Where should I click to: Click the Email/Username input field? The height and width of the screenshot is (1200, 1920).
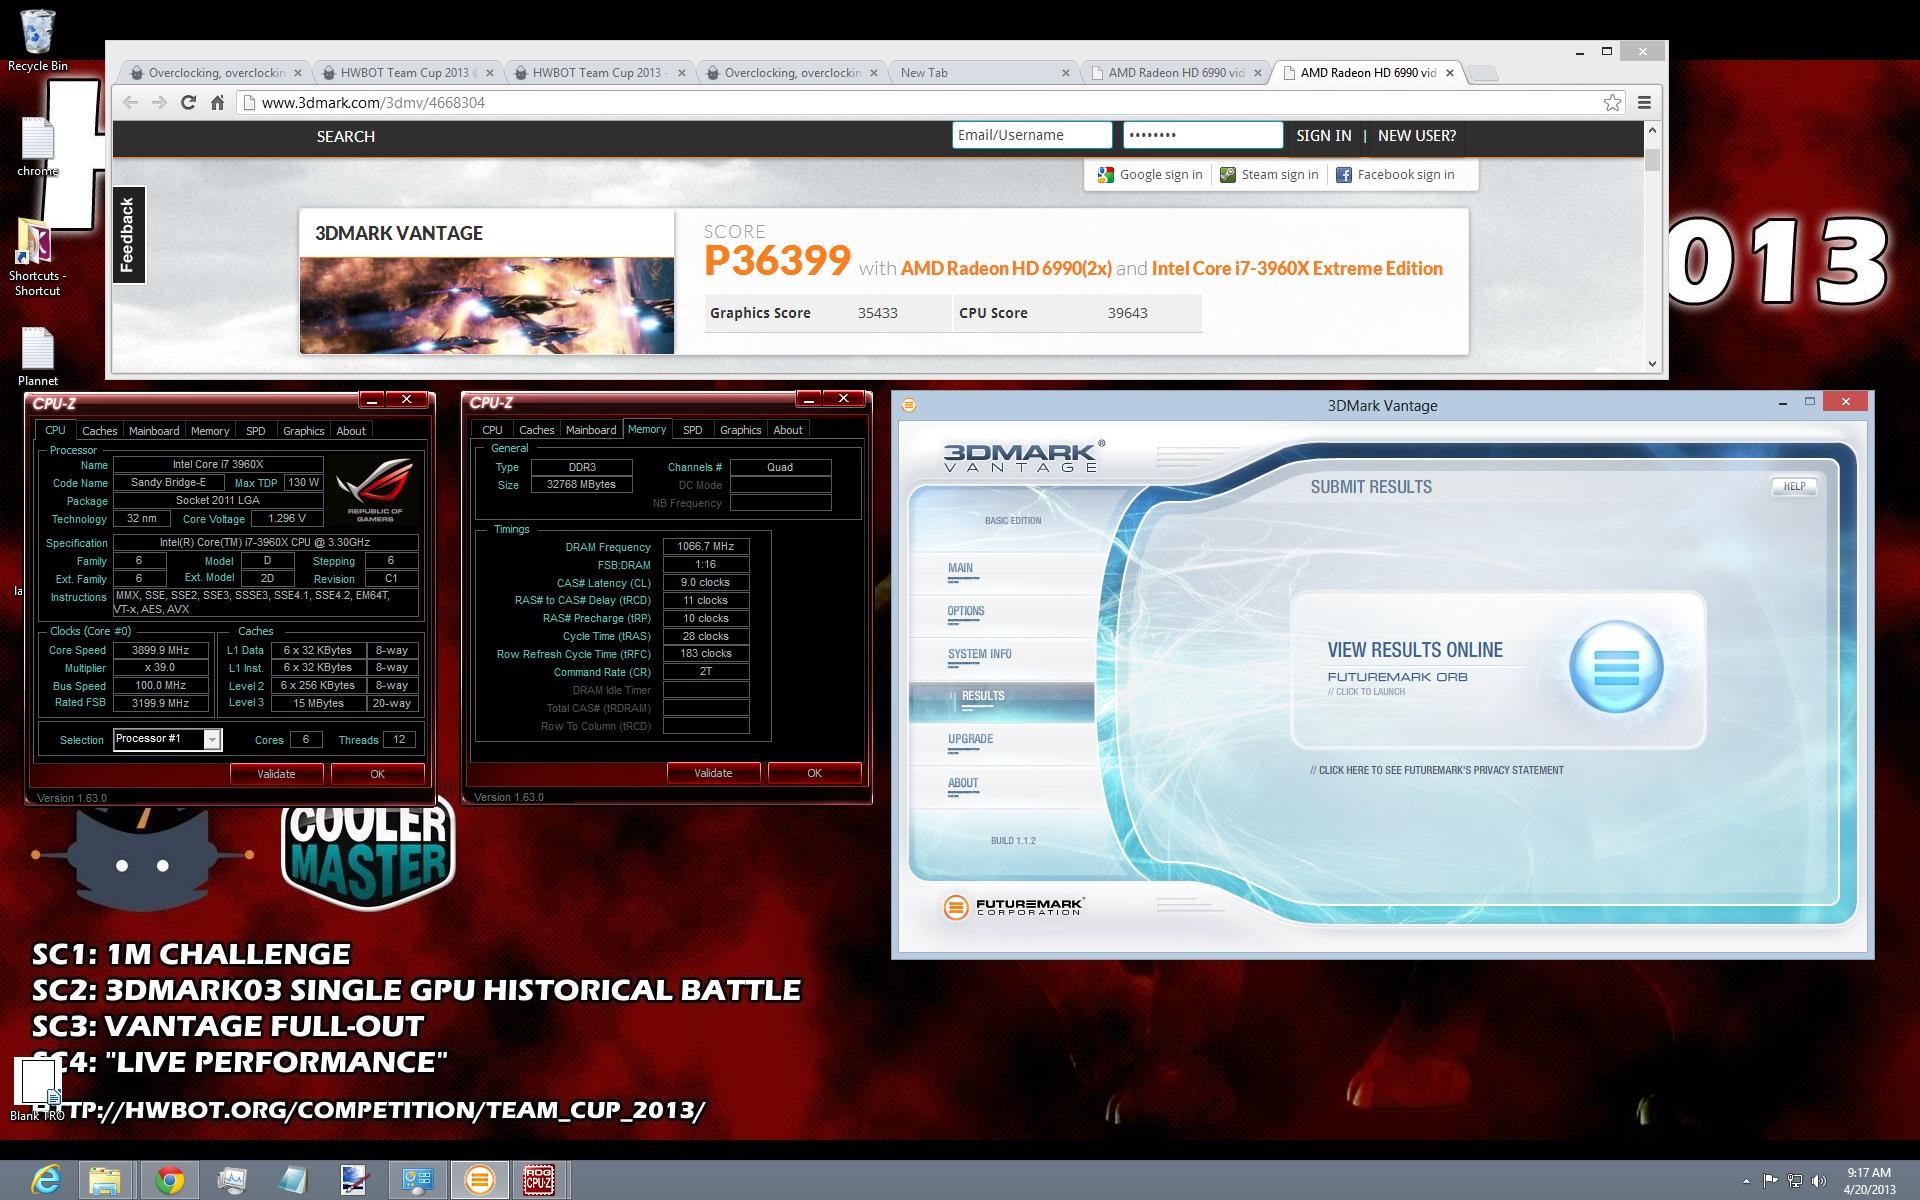(x=1031, y=135)
